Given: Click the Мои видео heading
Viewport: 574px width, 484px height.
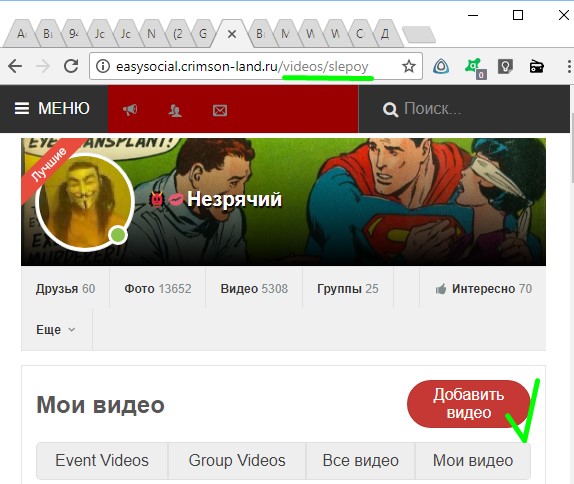Looking at the screenshot, I should tap(101, 405).
